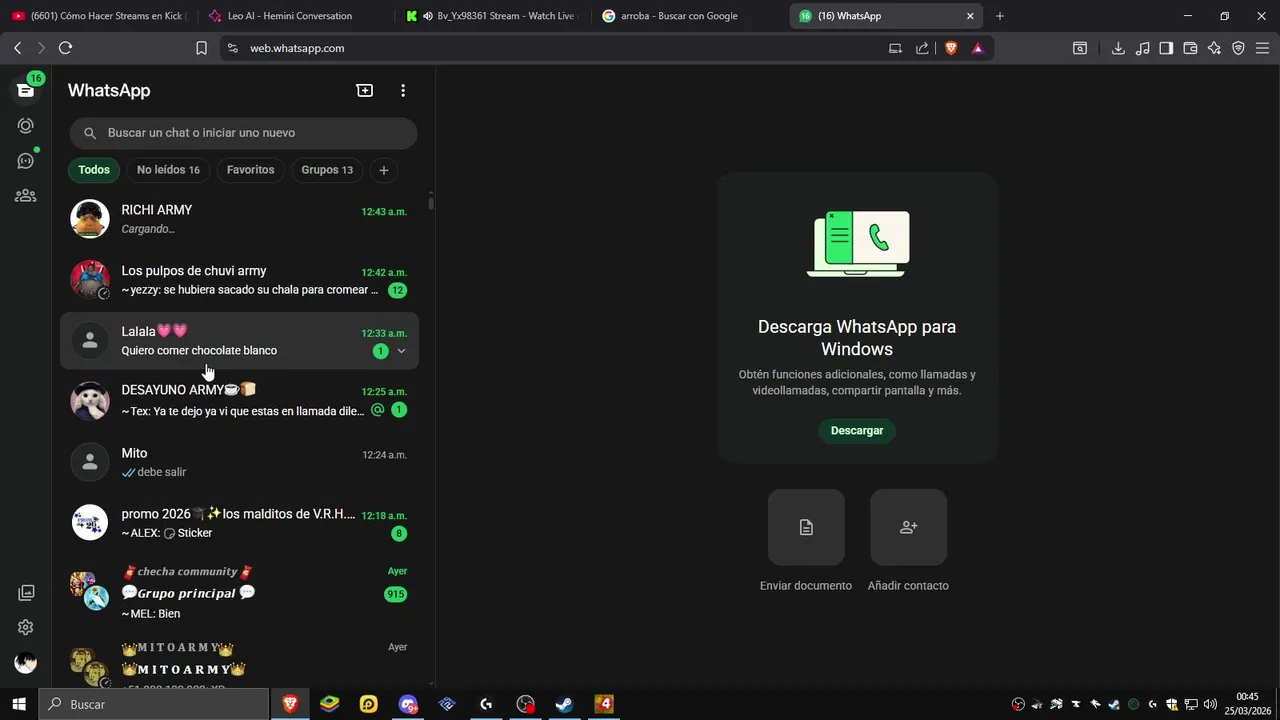Click the volume icon in system tray
Image resolution: width=1280 pixels, height=720 pixels.
point(1210,704)
